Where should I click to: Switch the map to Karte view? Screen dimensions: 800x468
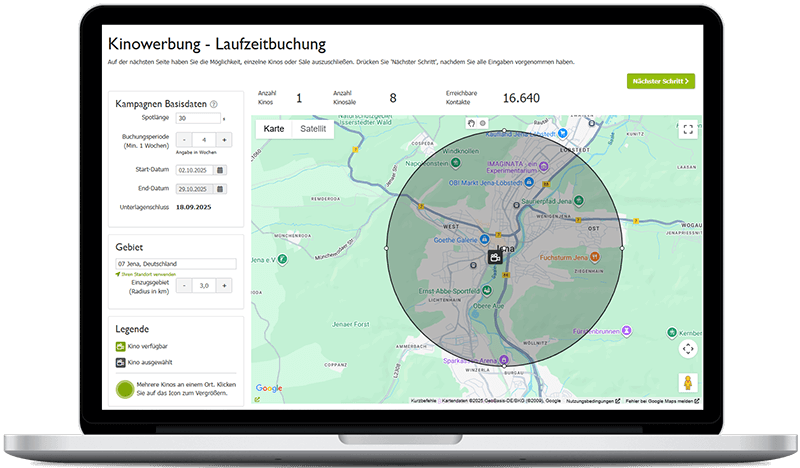[x=273, y=129]
